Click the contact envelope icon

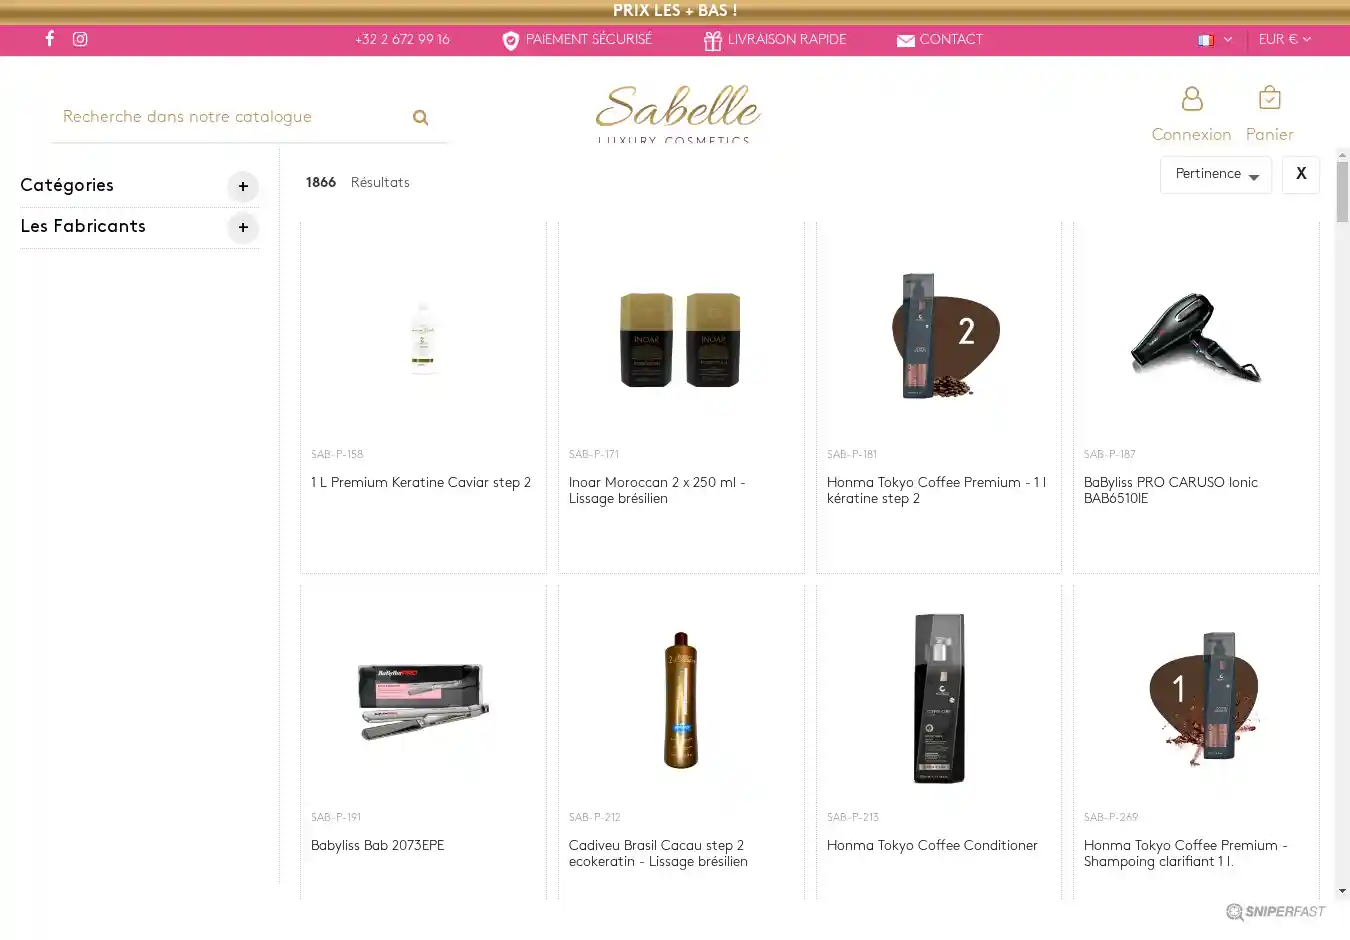[905, 41]
